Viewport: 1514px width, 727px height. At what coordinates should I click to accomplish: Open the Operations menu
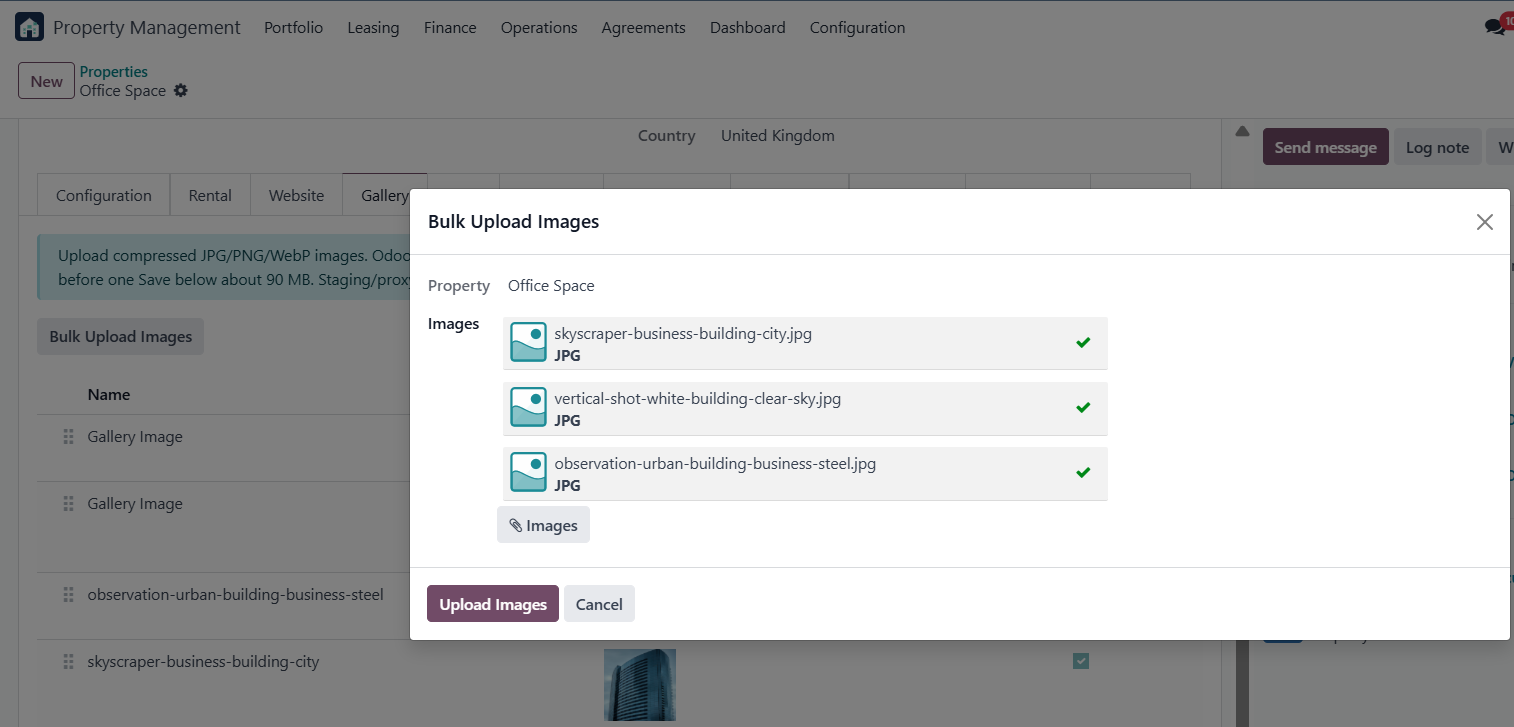click(x=539, y=28)
